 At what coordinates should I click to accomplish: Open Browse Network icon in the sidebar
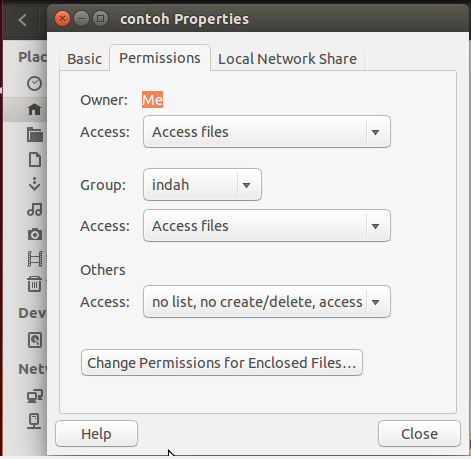[x=35, y=396]
